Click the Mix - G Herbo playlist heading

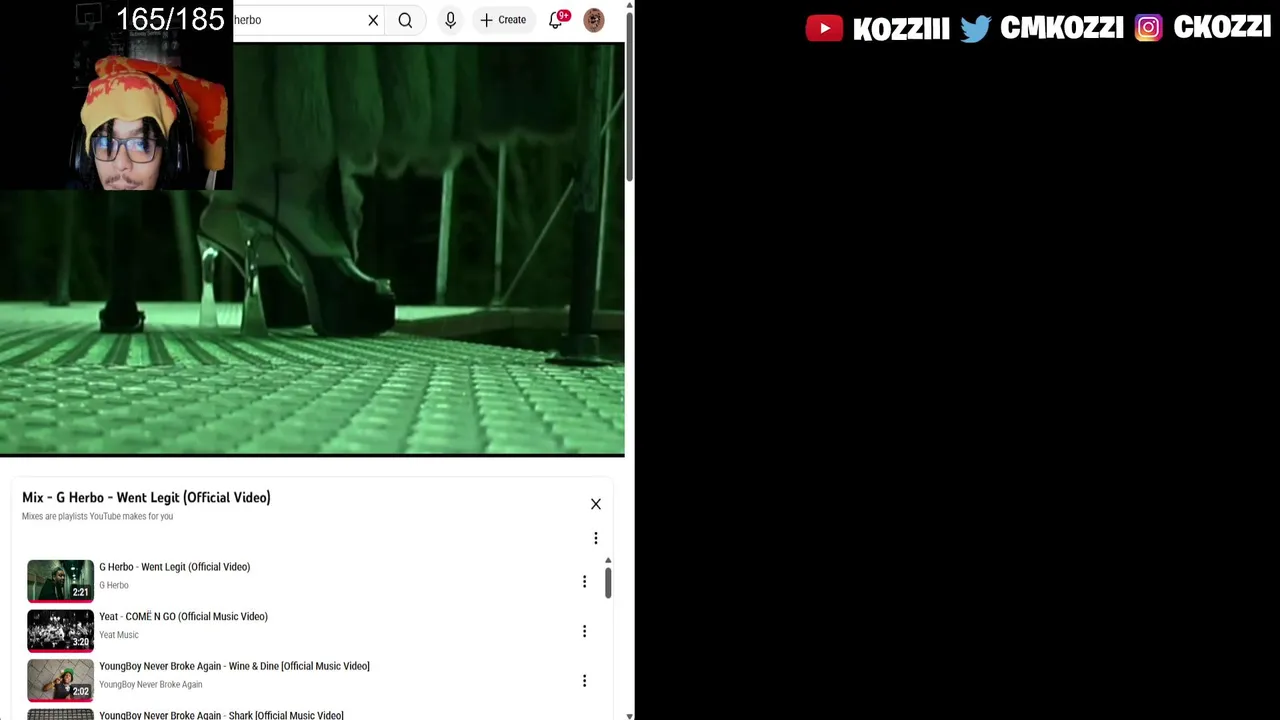click(146, 497)
